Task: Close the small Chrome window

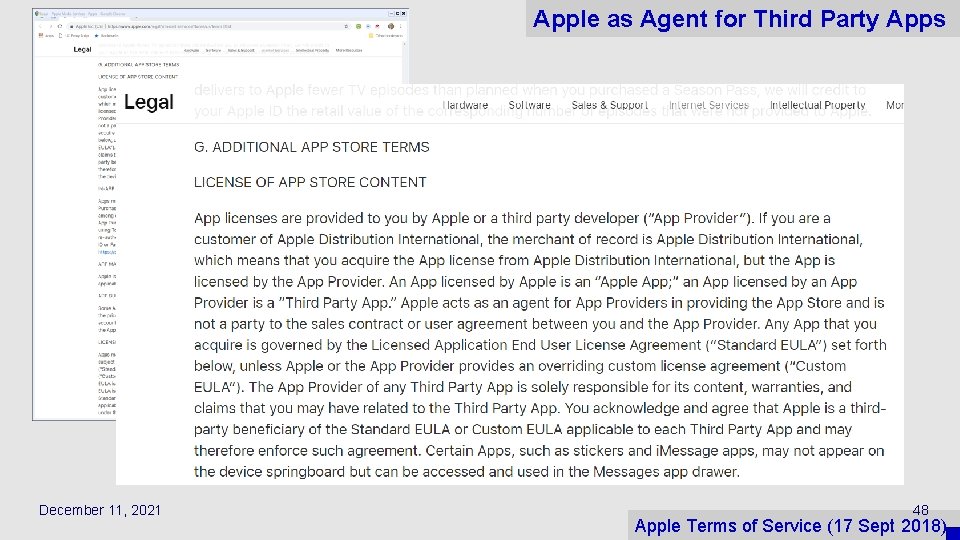Action: point(403,13)
